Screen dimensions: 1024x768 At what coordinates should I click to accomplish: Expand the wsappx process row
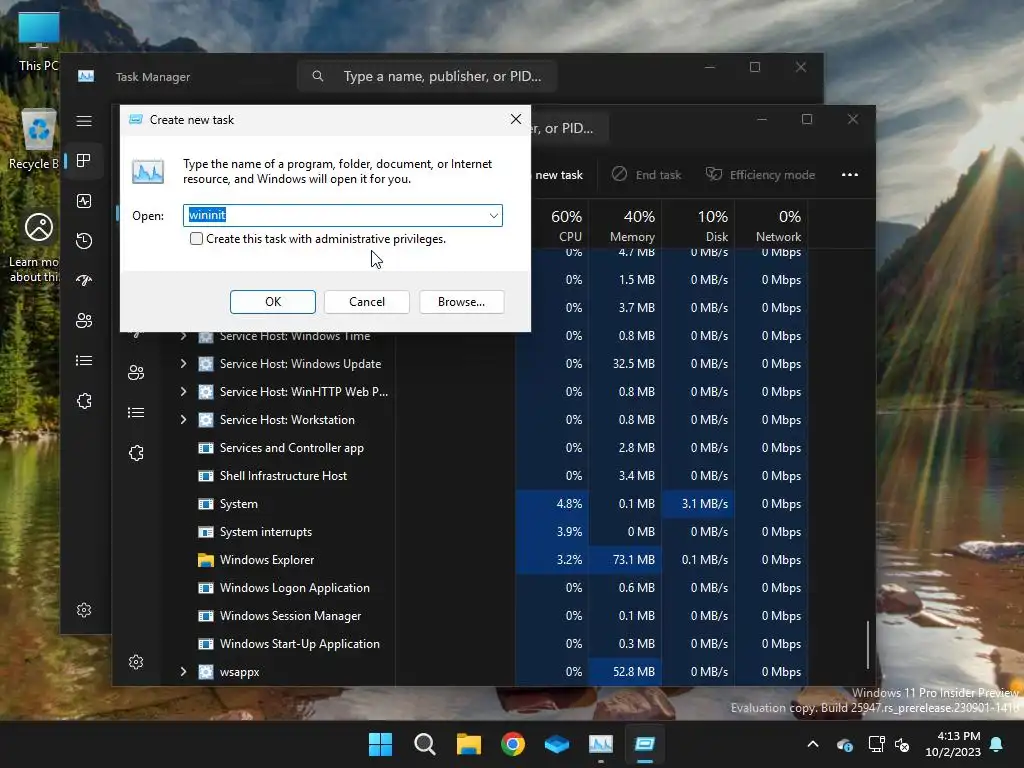pyautogui.click(x=184, y=671)
